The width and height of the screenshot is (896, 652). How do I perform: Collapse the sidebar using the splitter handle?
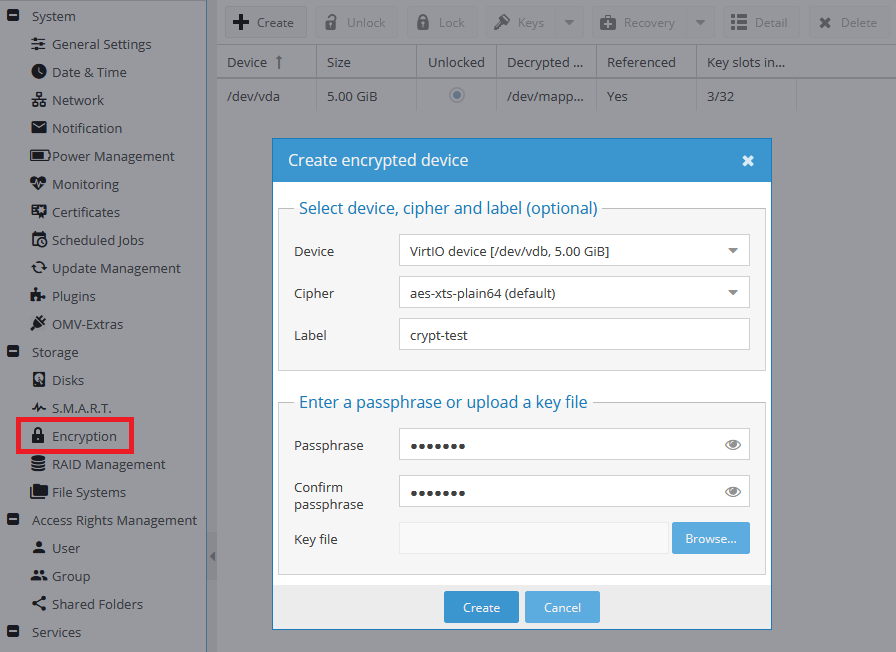pyautogui.click(x=211, y=557)
